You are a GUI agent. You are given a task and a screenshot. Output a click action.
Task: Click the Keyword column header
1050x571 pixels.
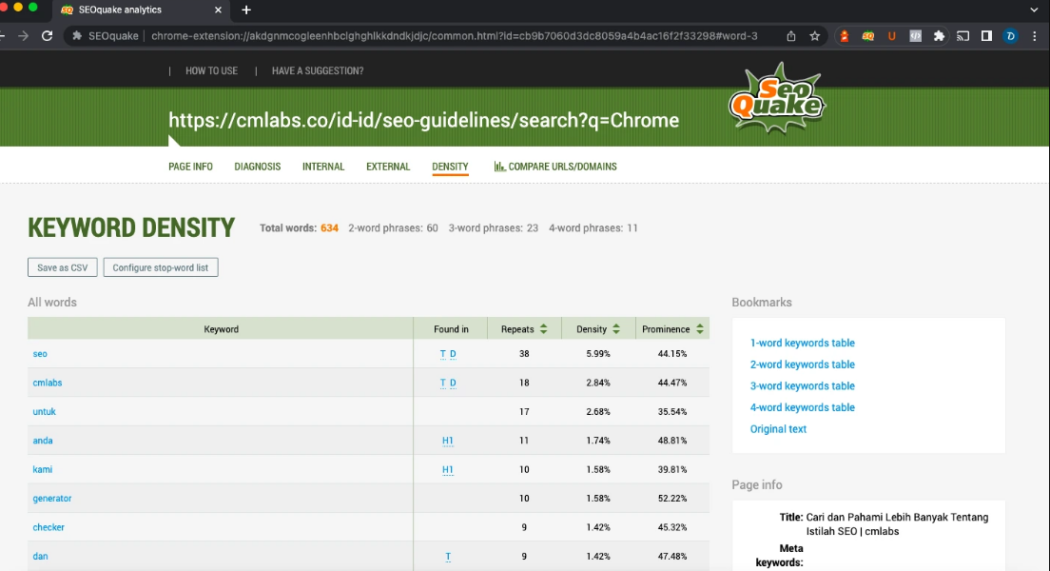coord(221,329)
